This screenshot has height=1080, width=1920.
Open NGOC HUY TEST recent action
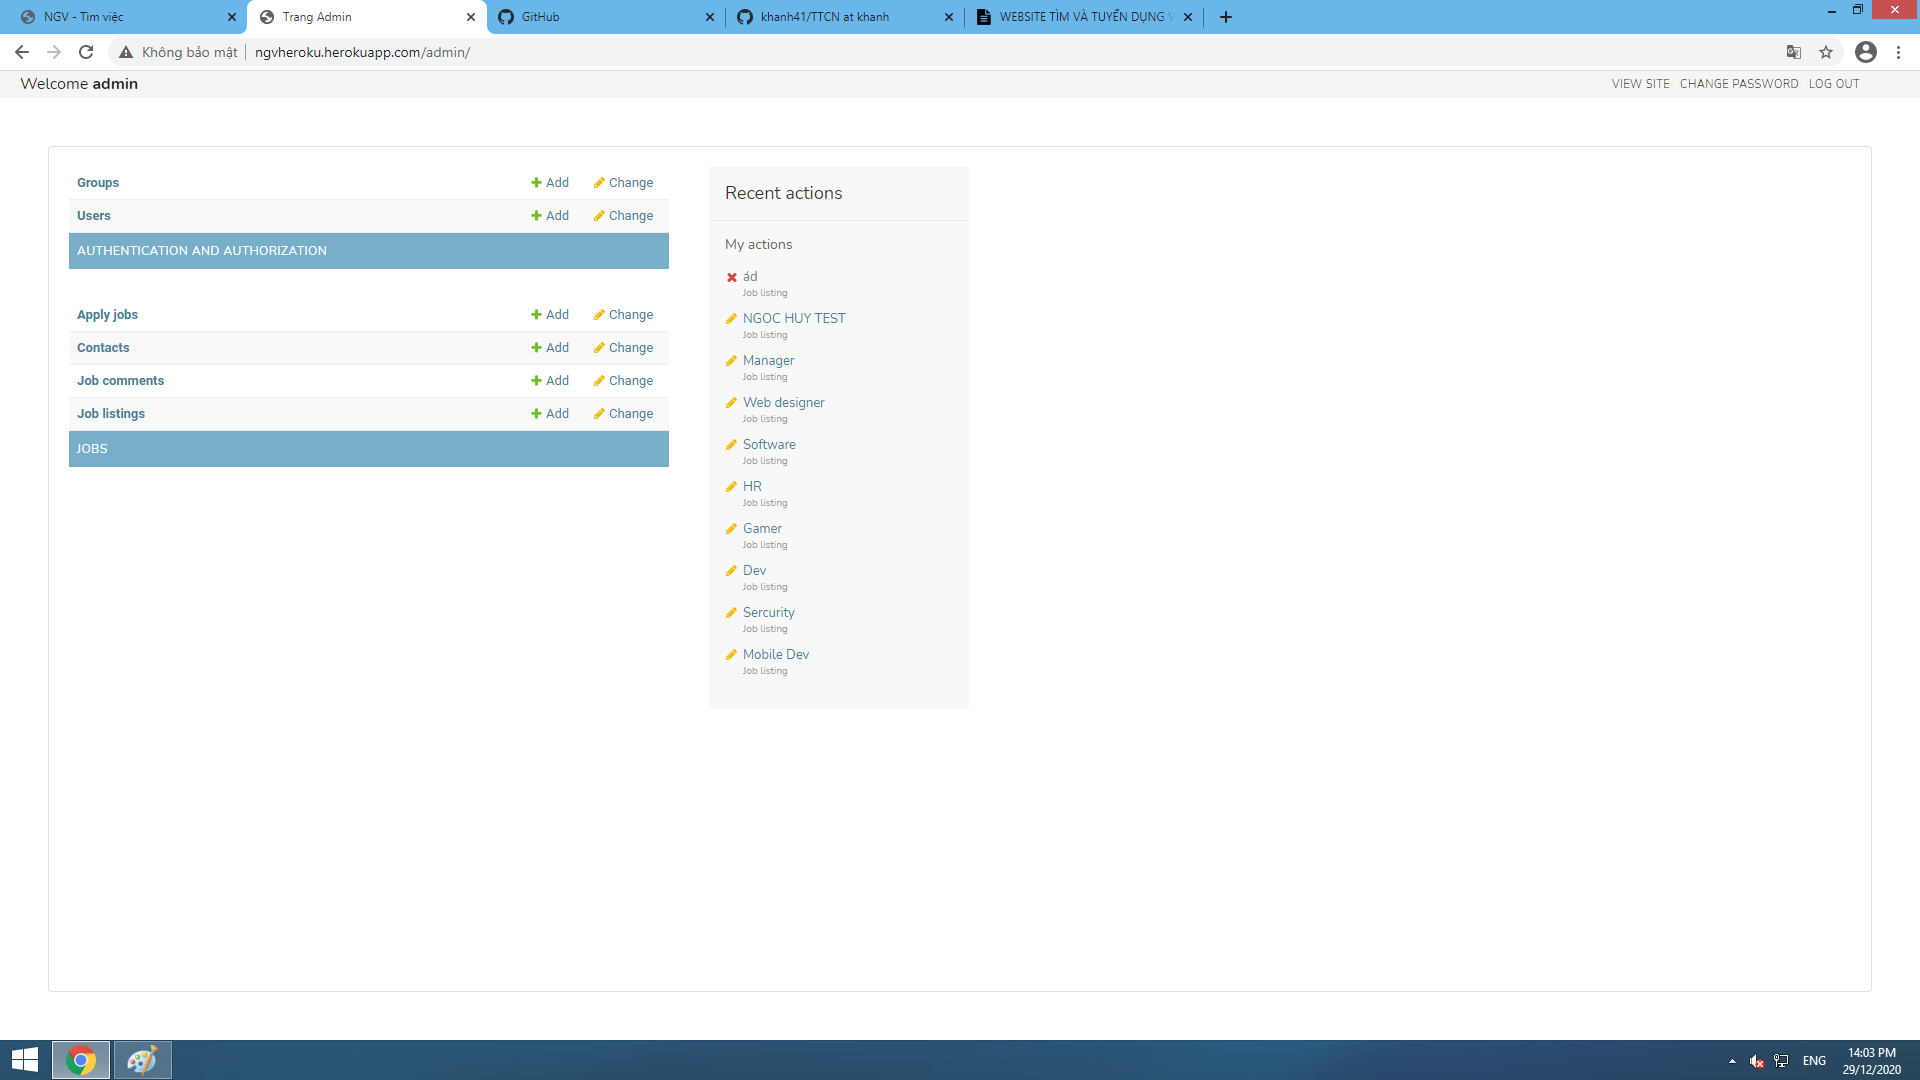(793, 318)
